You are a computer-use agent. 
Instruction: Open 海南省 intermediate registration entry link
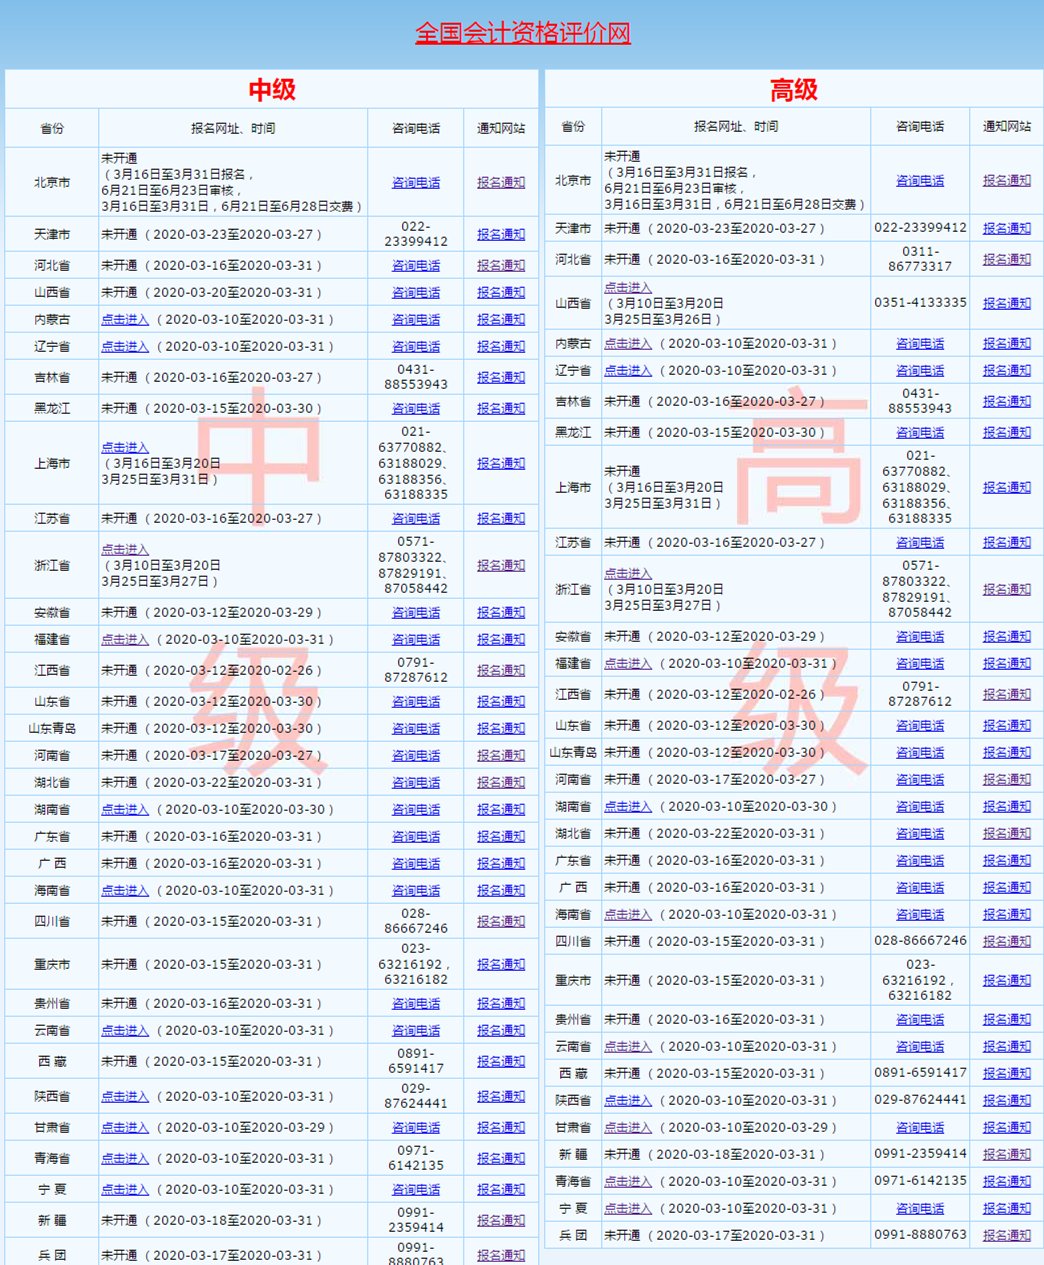[124, 890]
